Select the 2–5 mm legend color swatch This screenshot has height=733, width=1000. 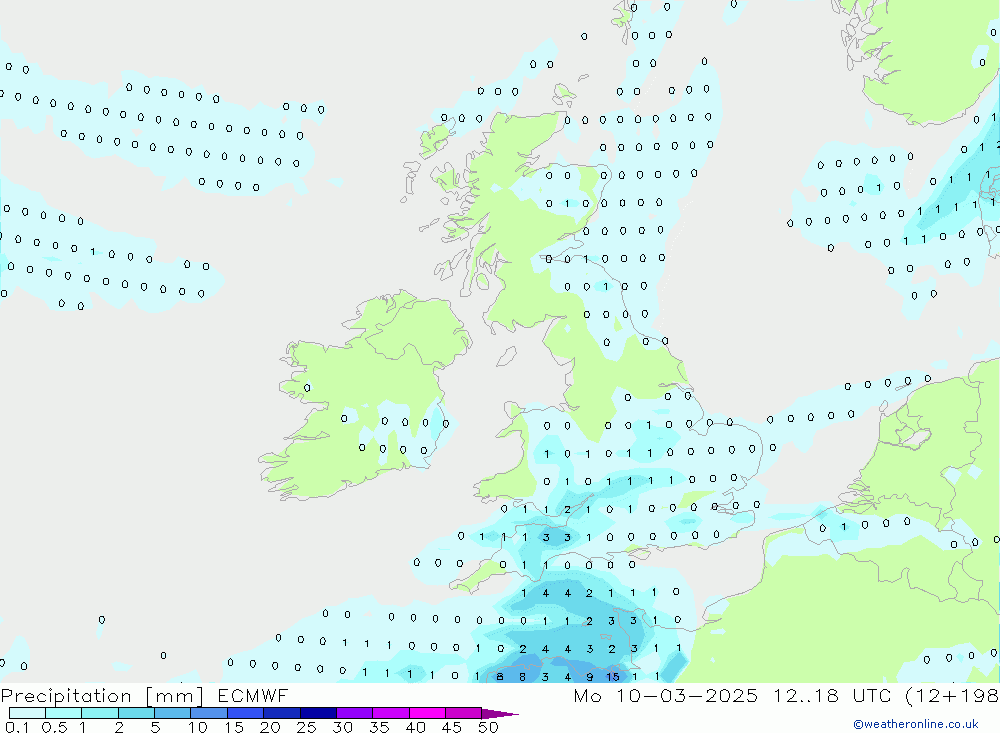(x=136, y=713)
